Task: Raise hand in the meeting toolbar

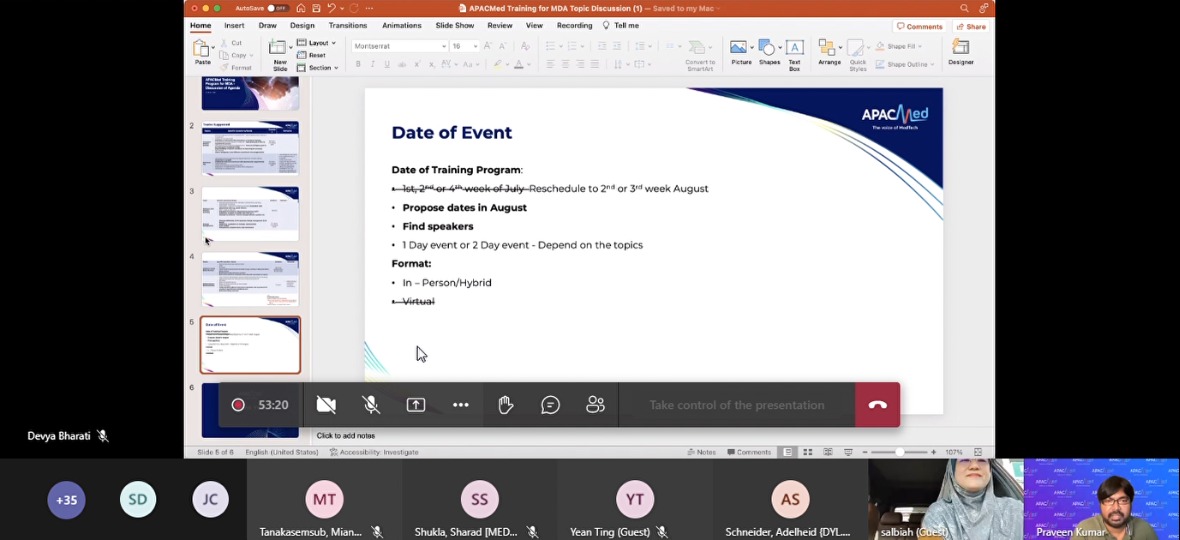Action: click(x=506, y=405)
